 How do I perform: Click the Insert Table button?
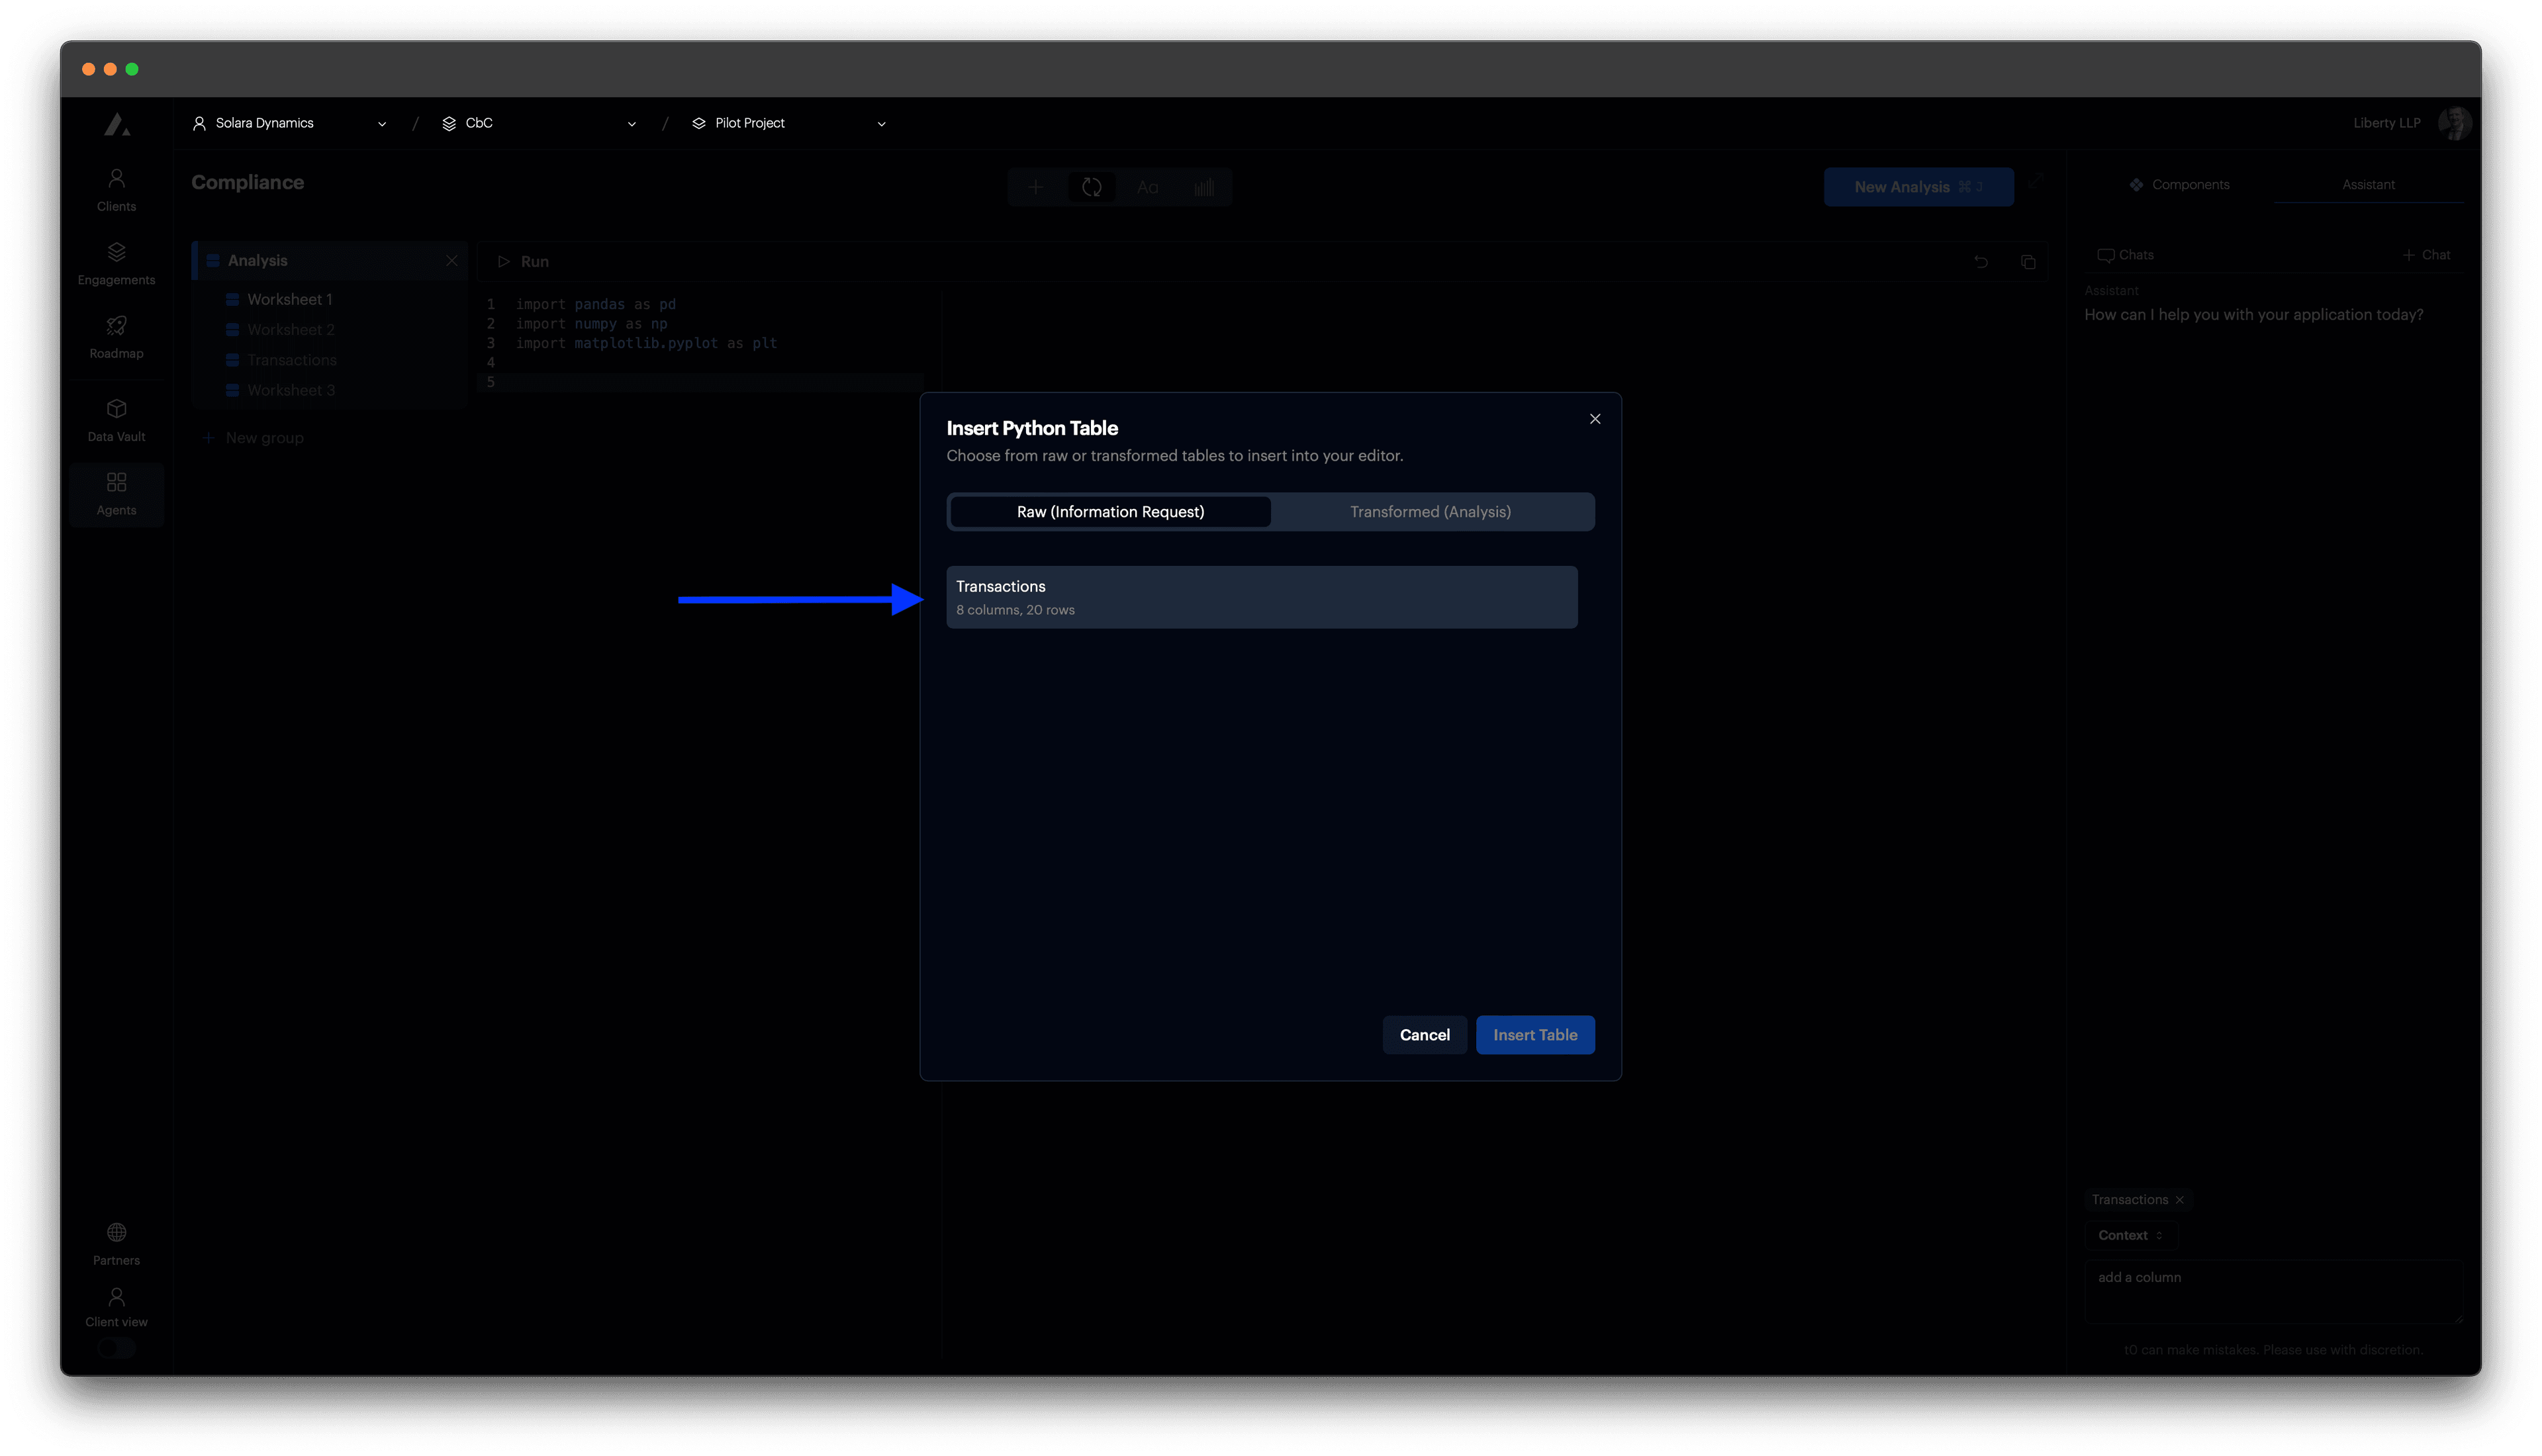pos(1535,1034)
